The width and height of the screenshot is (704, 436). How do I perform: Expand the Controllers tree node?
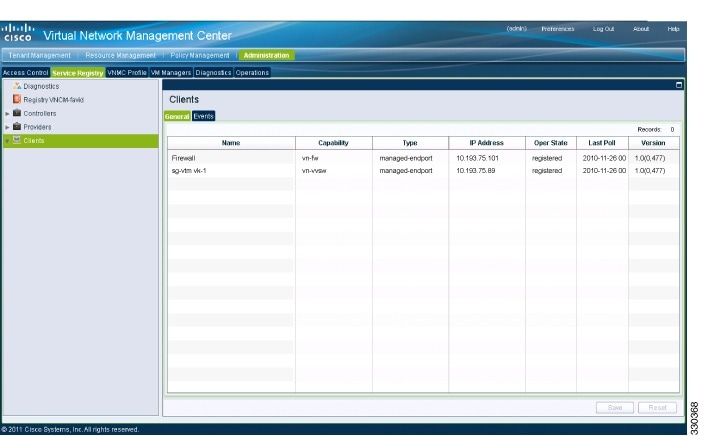[x=7, y=114]
